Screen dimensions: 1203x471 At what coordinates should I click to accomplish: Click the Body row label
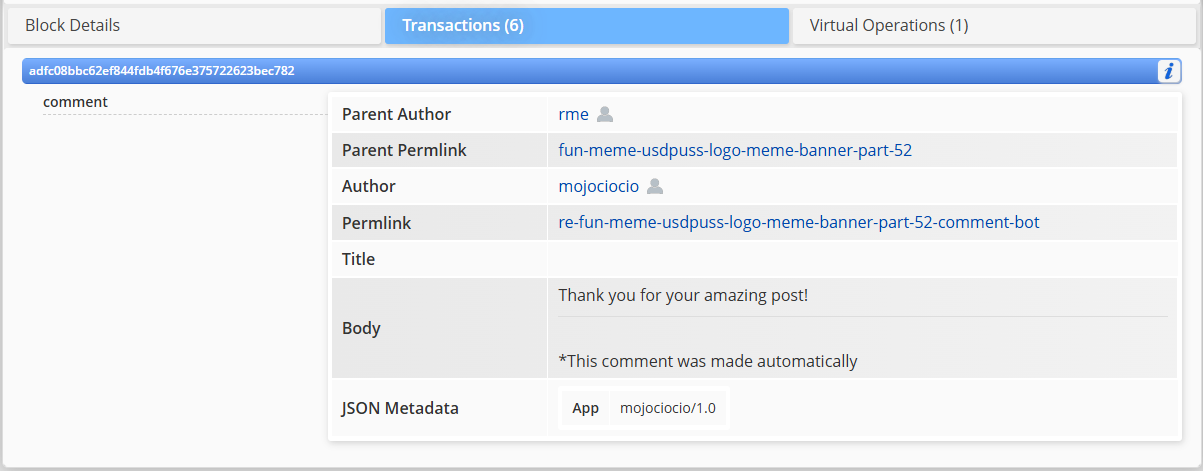pos(361,328)
